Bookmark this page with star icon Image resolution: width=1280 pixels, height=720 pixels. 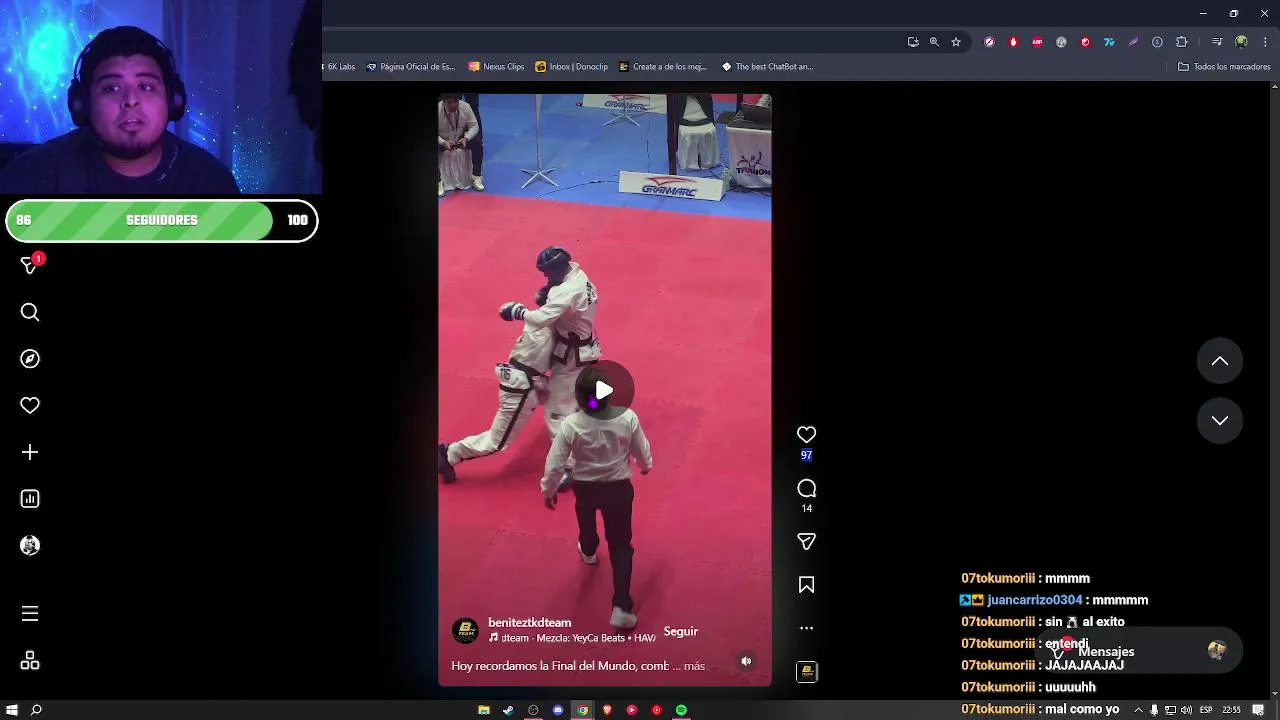tap(956, 42)
